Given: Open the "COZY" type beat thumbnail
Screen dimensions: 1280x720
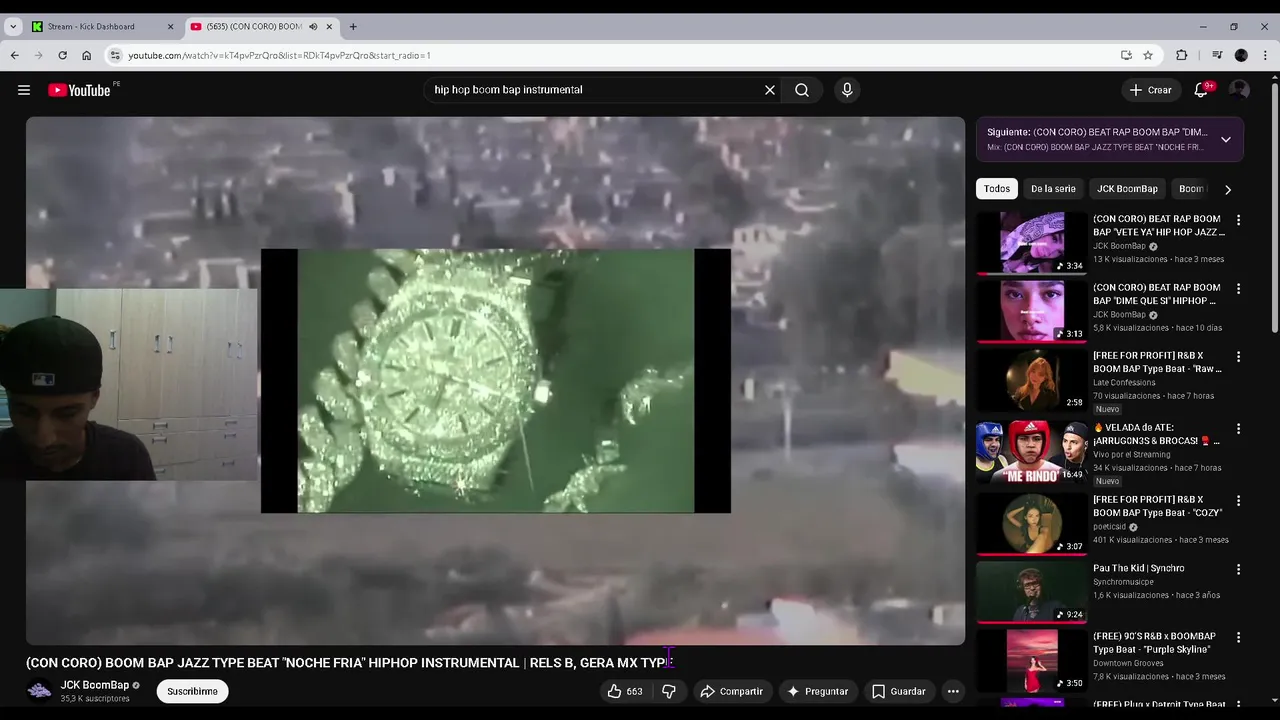Looking at the screenshot, I should point(1032,523).
